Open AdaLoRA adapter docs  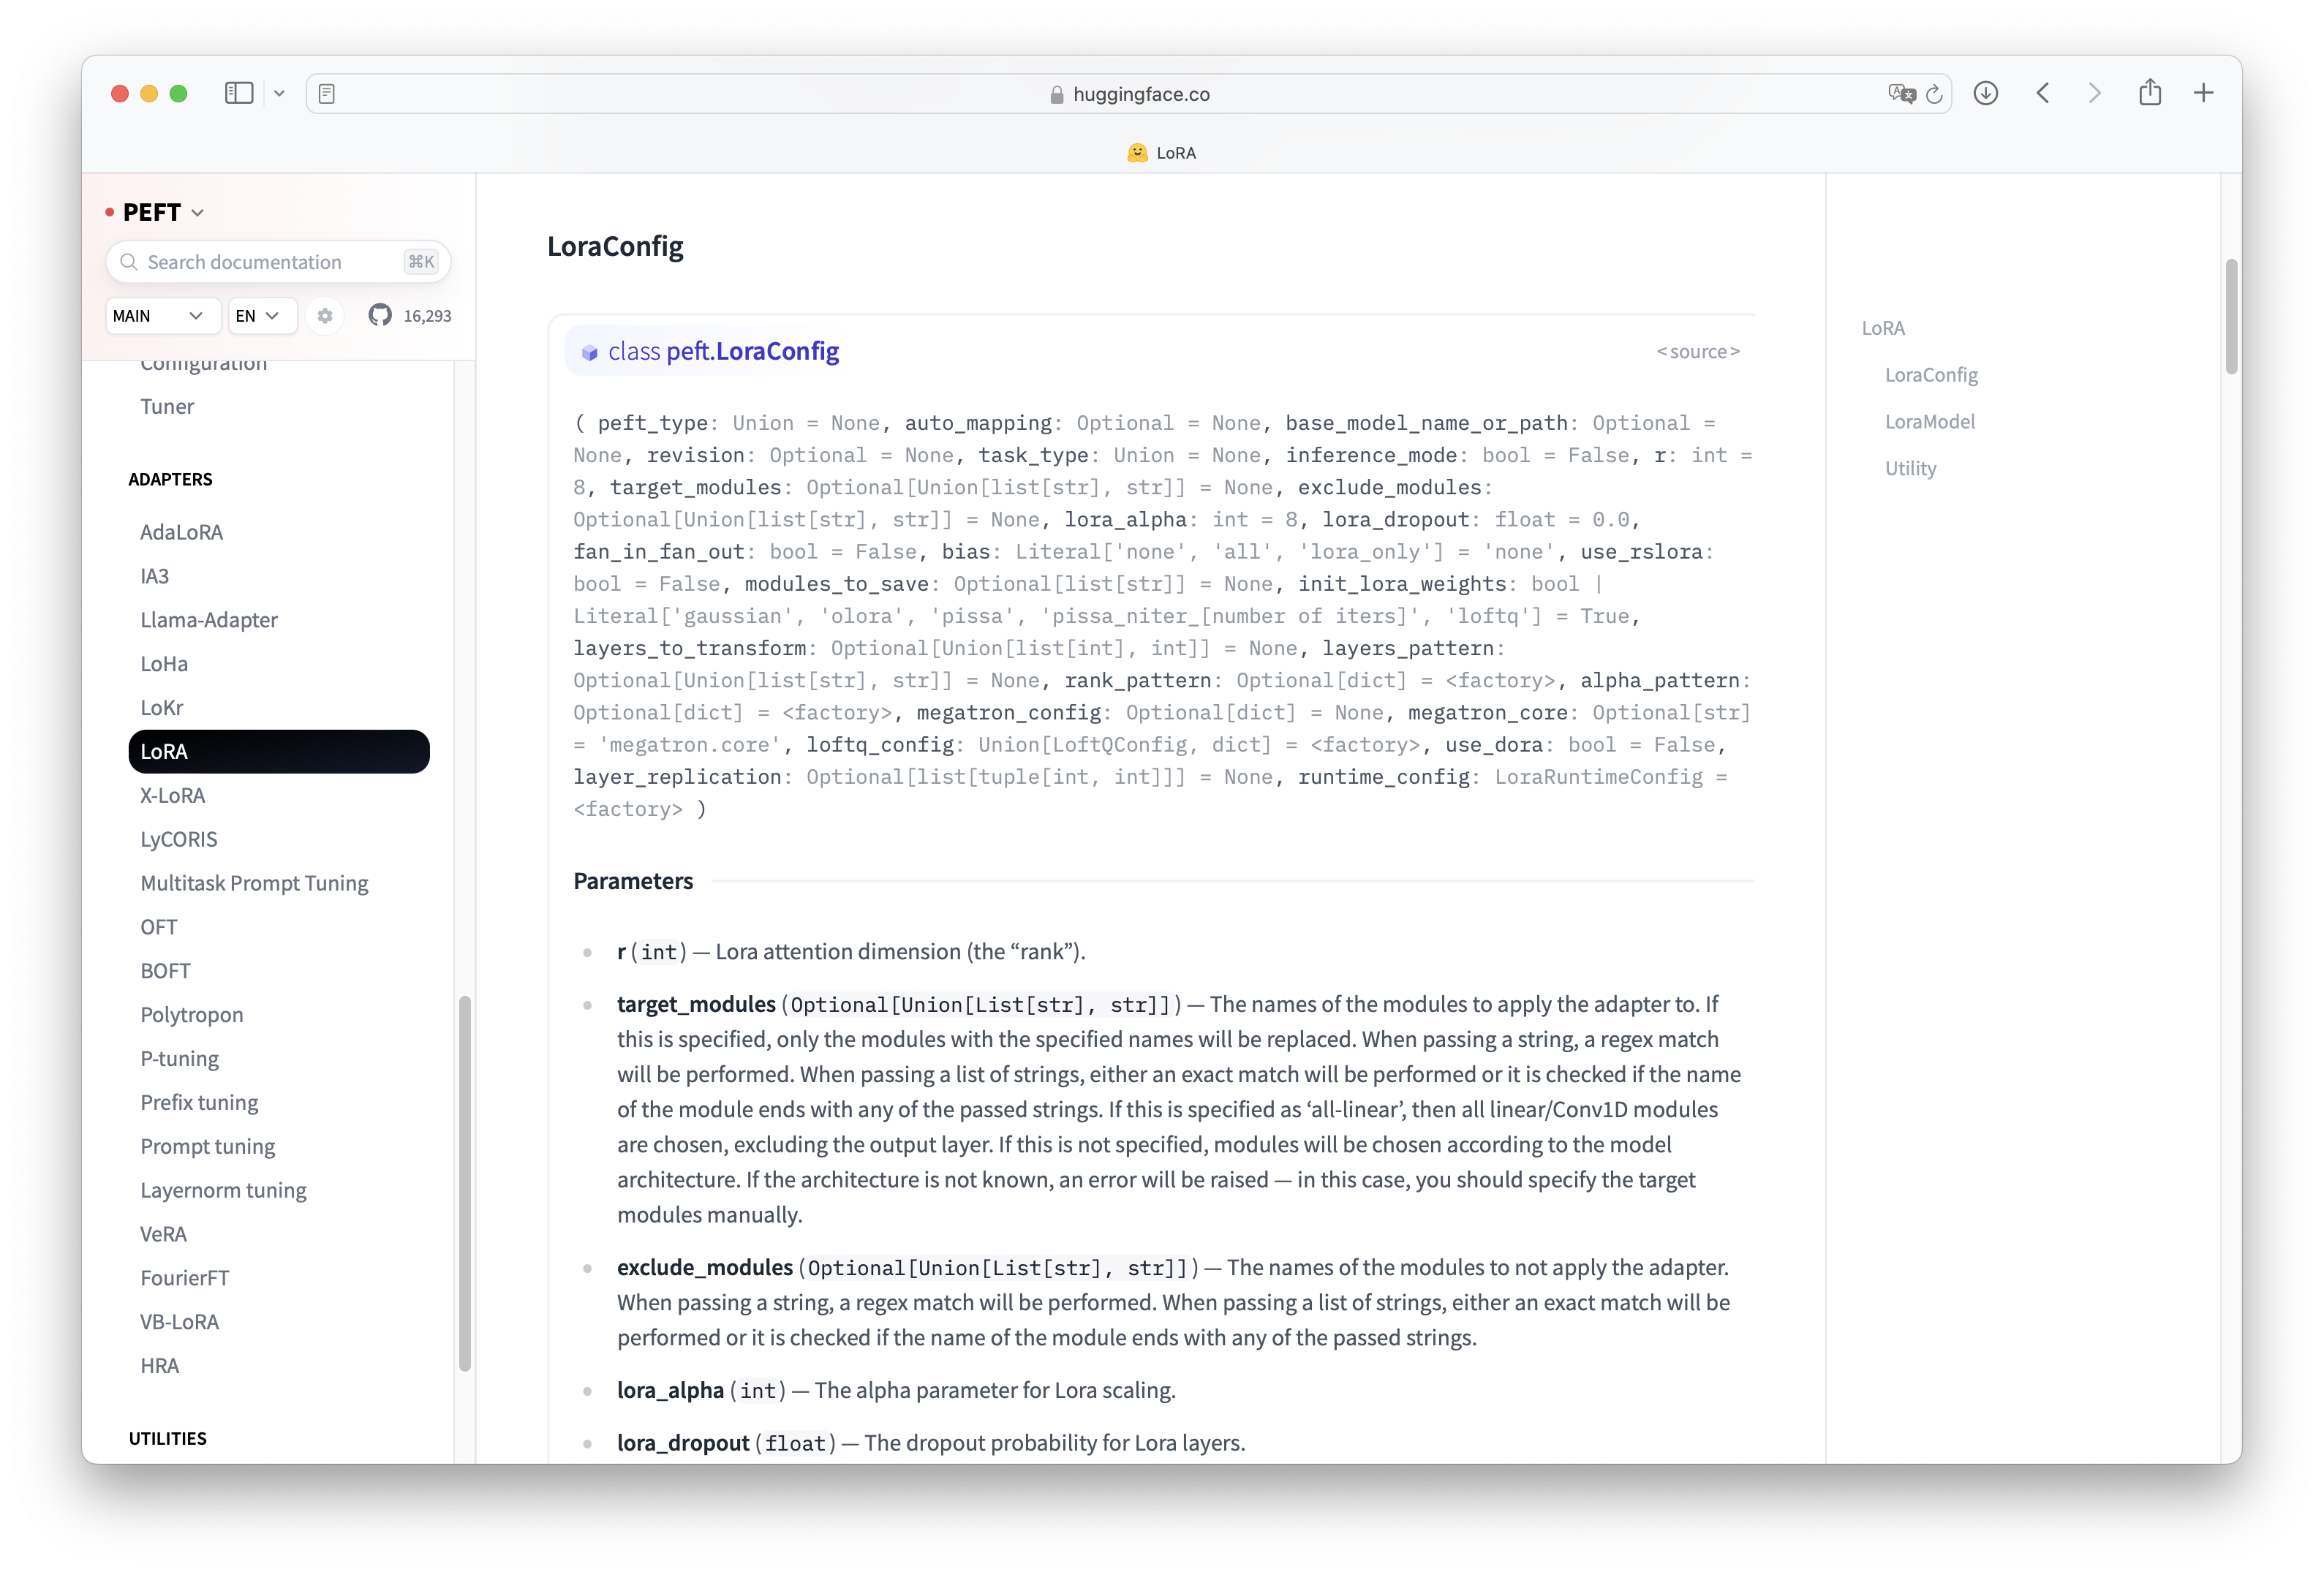coord(181,532)
